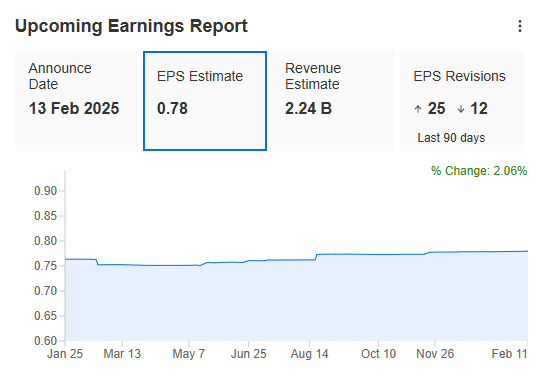Viewport: 543px width, 377px height.
Task: Click the % Change: 2.06% label
Action: 479,171
